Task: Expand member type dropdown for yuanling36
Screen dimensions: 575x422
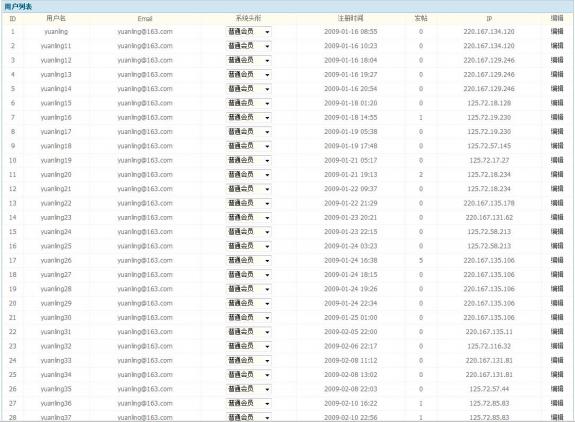Action: point(249,404)
